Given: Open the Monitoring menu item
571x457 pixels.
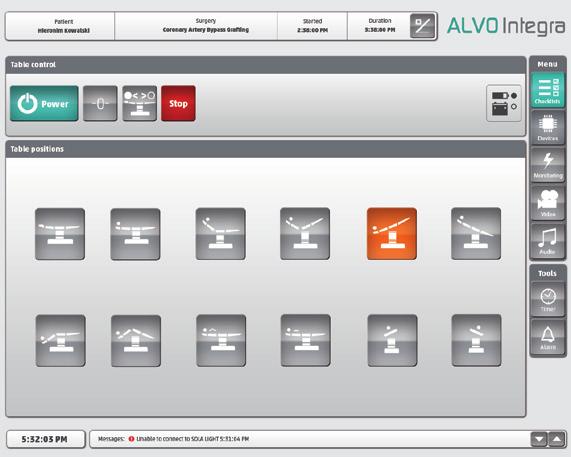Looking at the screenshot, I should pos(547,165).
